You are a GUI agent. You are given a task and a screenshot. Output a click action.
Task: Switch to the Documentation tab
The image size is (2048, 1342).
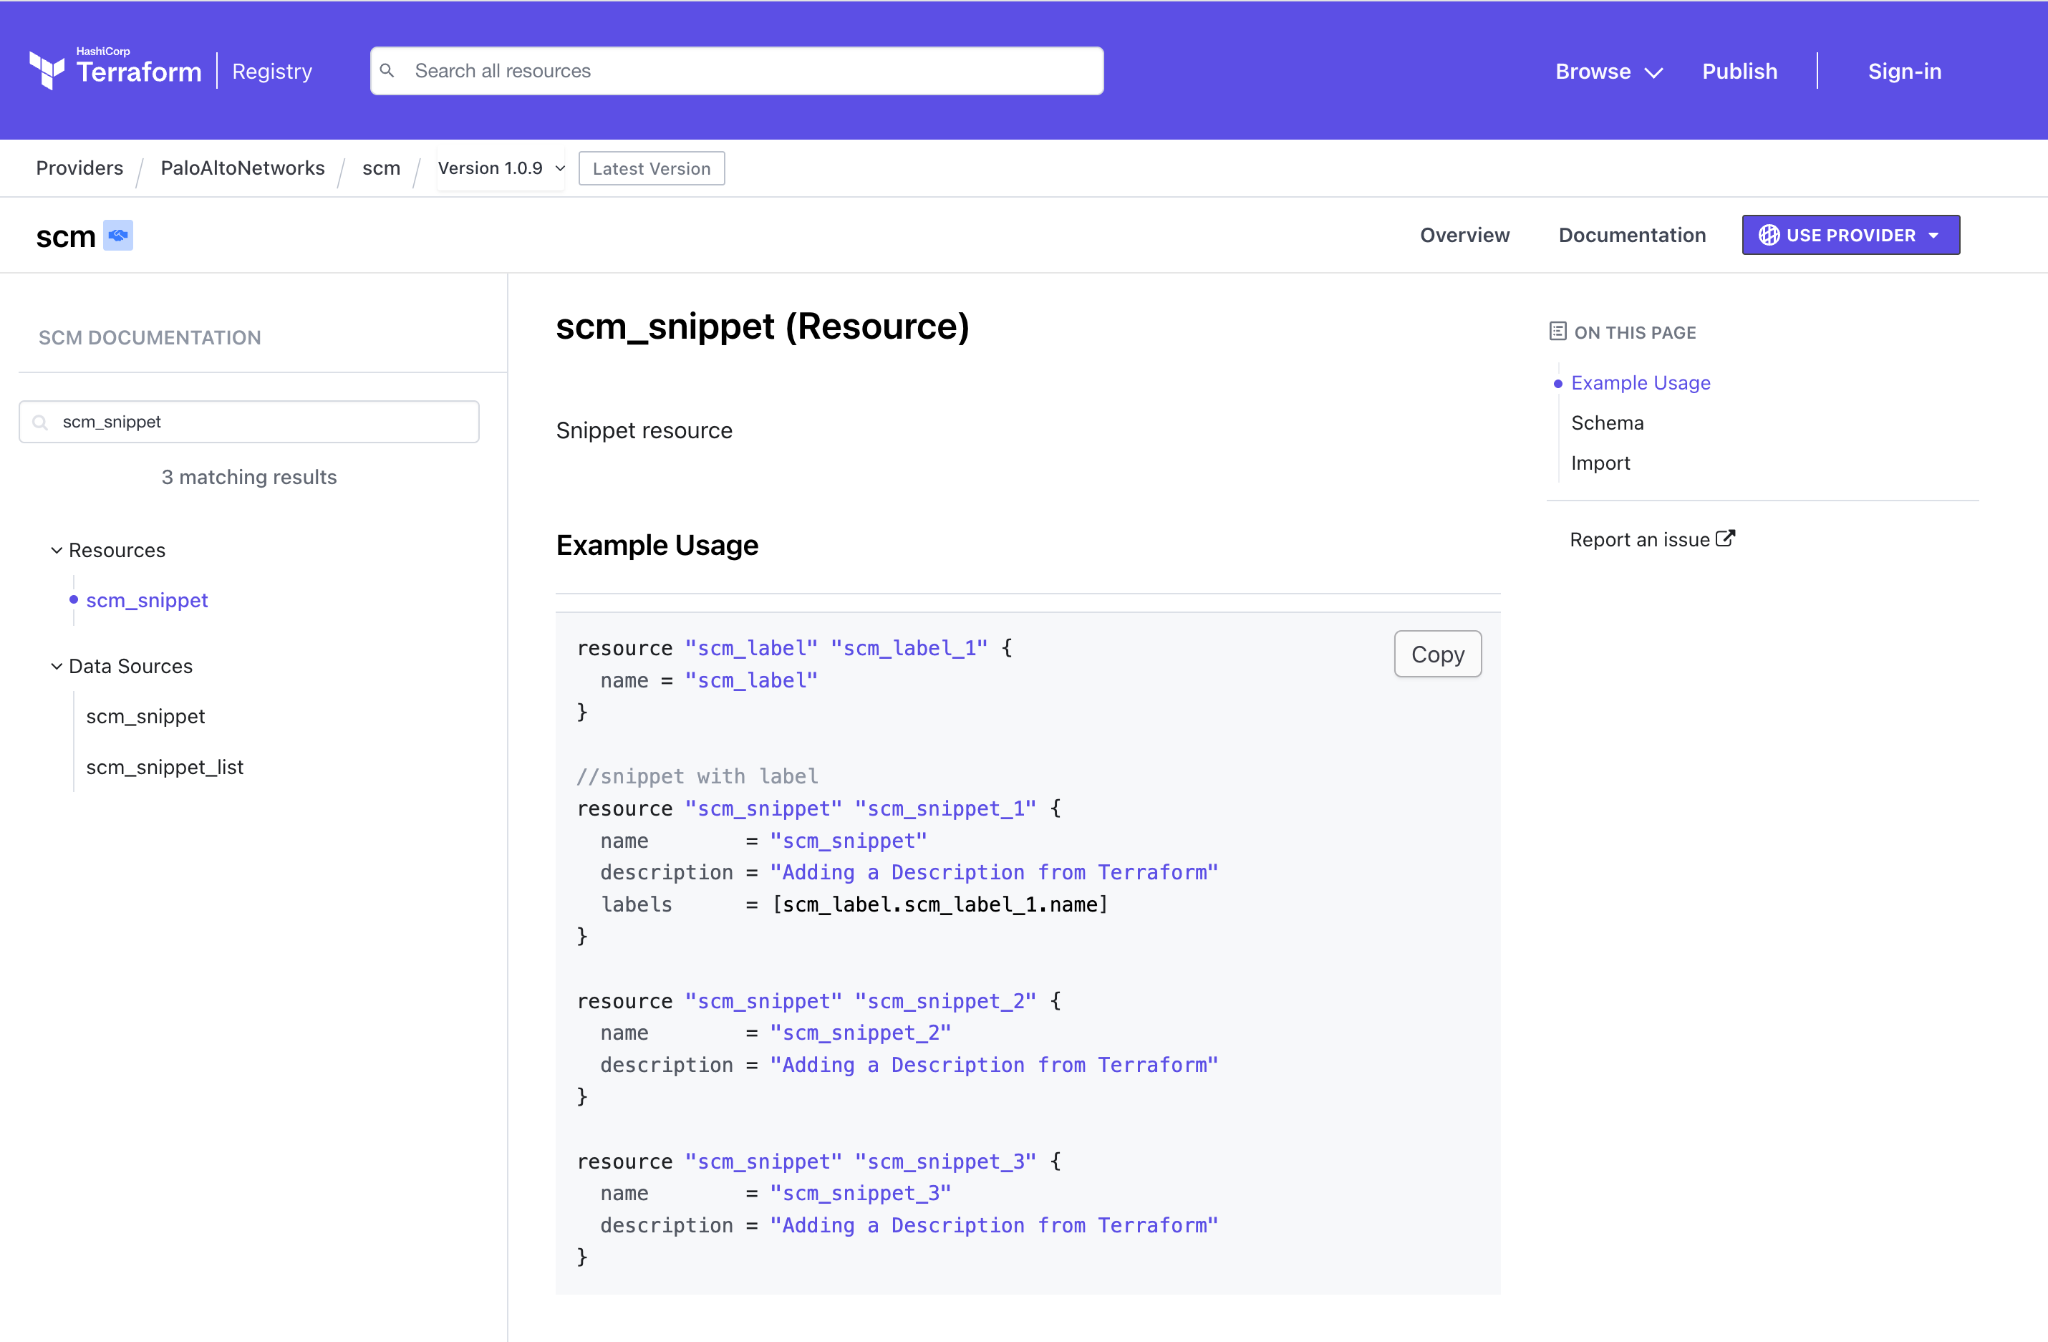tap(1632, 235)
